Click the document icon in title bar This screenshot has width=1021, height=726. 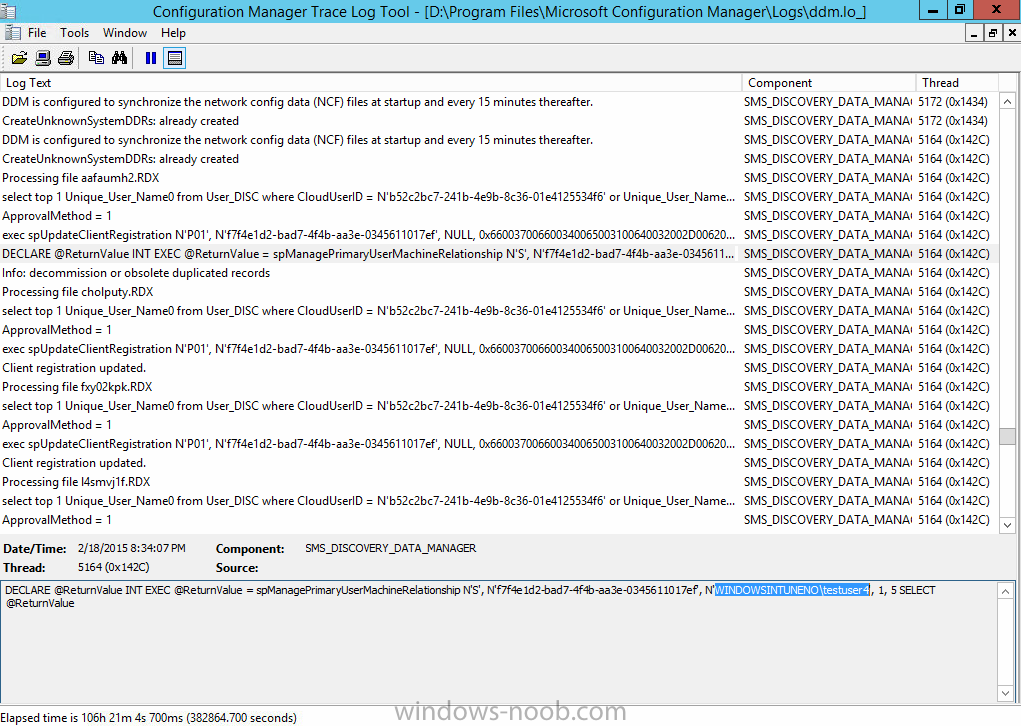tap(8, 11)
